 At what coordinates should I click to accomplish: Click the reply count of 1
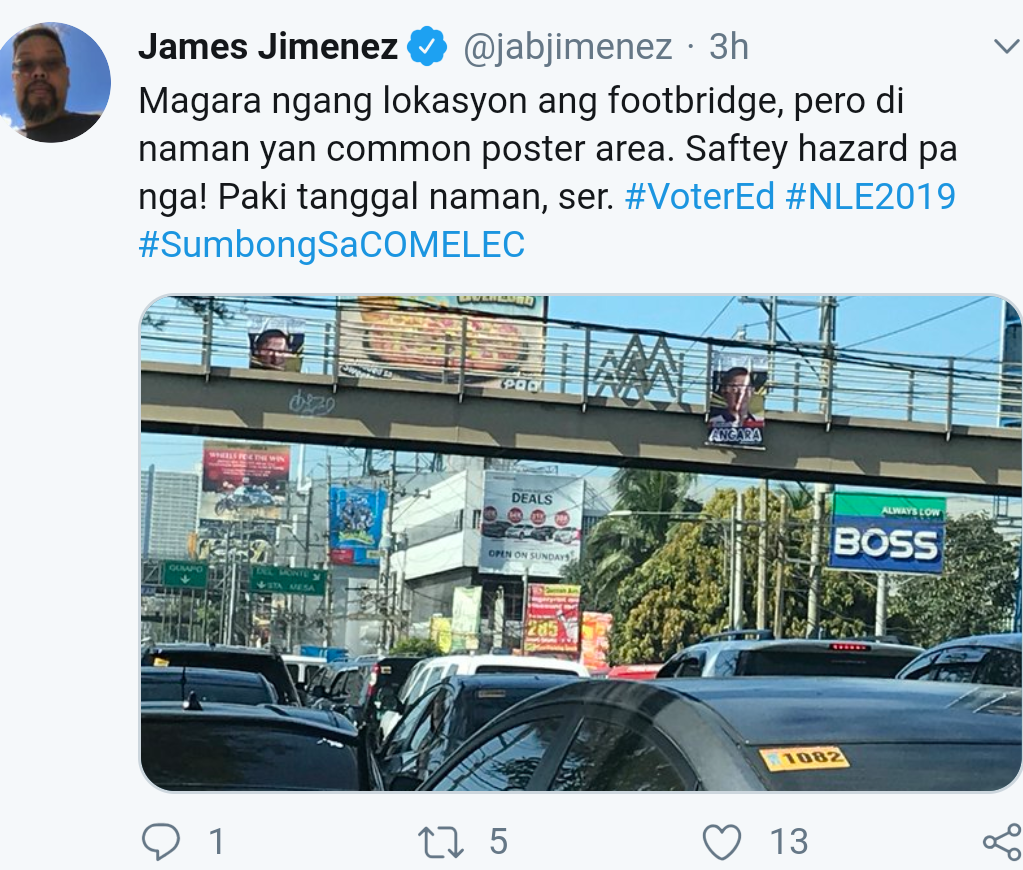[217, 842]
